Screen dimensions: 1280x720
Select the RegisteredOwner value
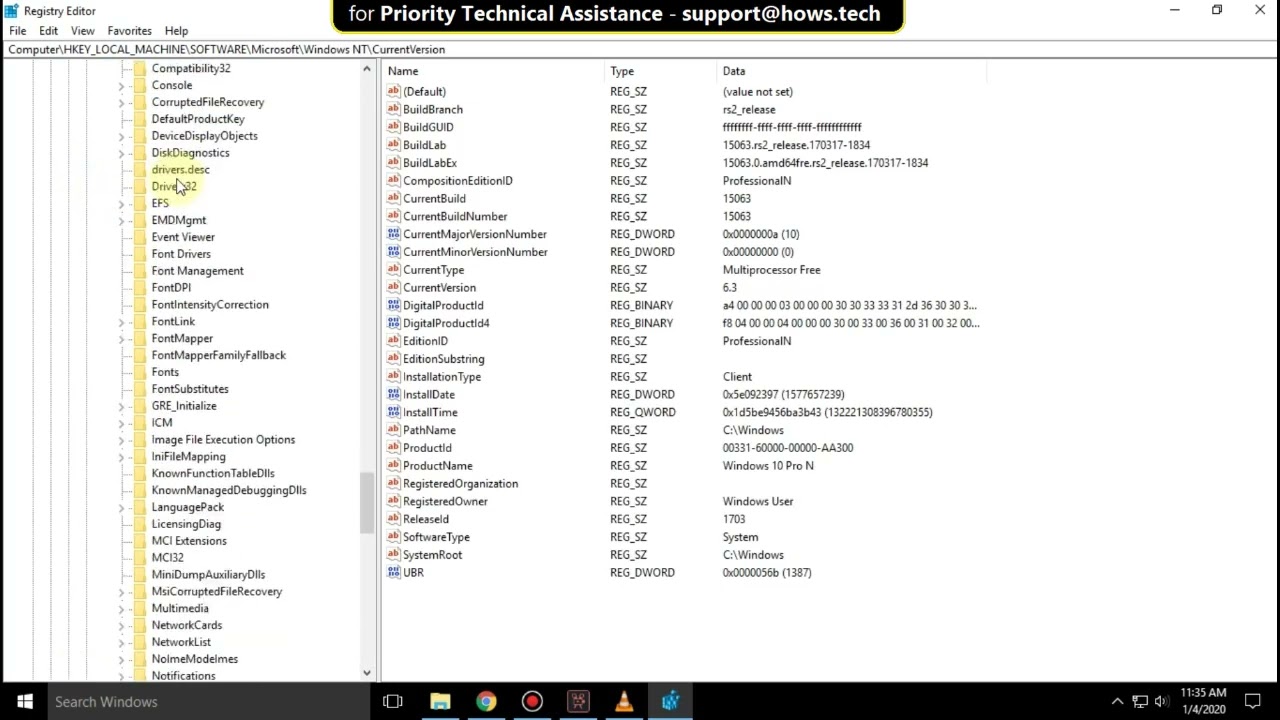[445, 501]
